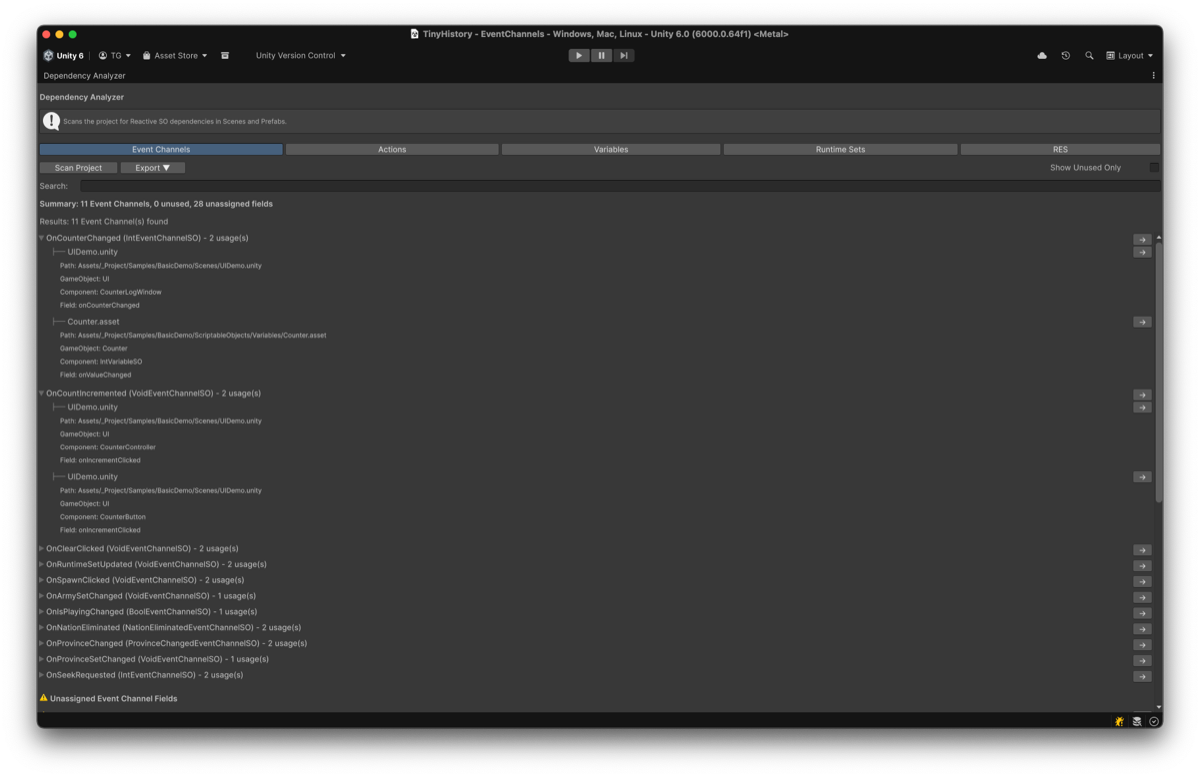This screenshot has height=777, width=1200.
Task: Enable the Show Unused Only checkbox
Action: (1151, 167)
